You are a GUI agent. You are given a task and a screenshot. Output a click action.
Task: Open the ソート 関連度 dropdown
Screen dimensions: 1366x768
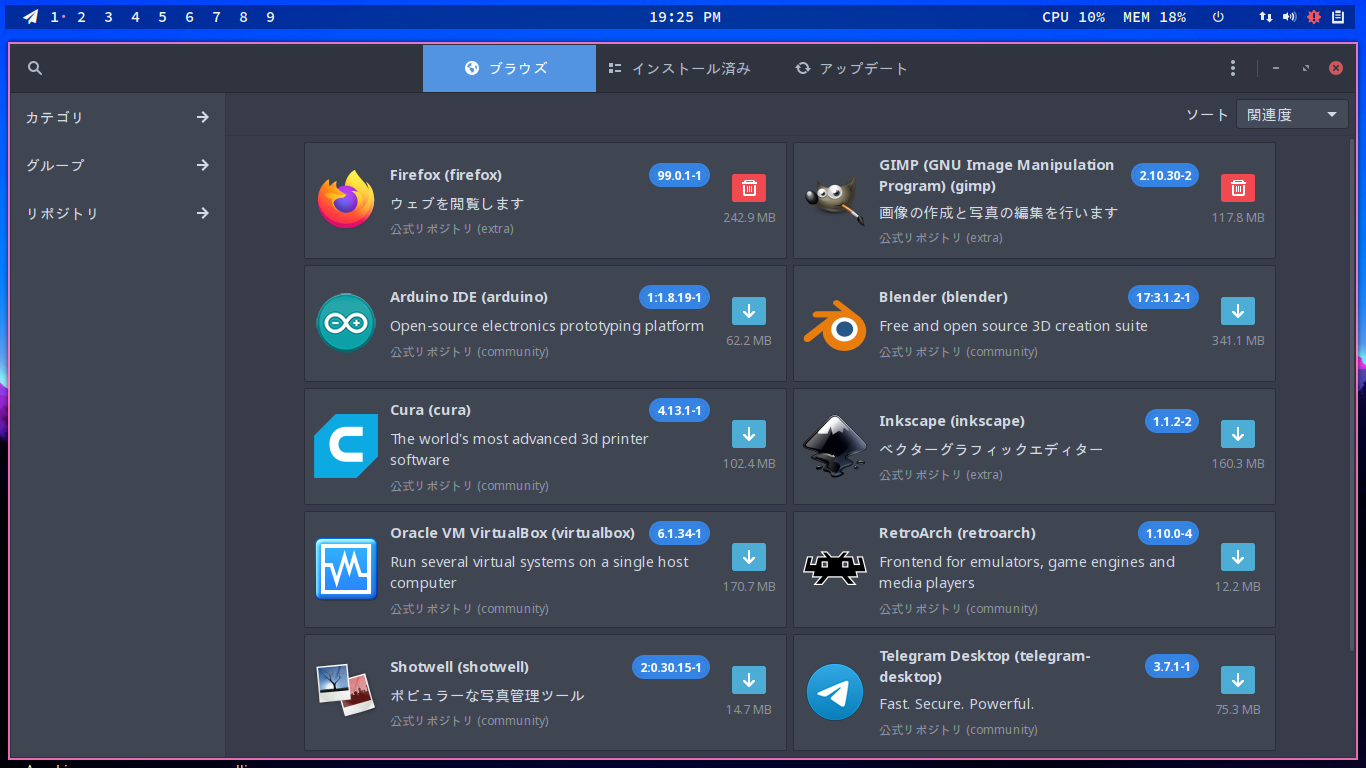point(1292,115)
